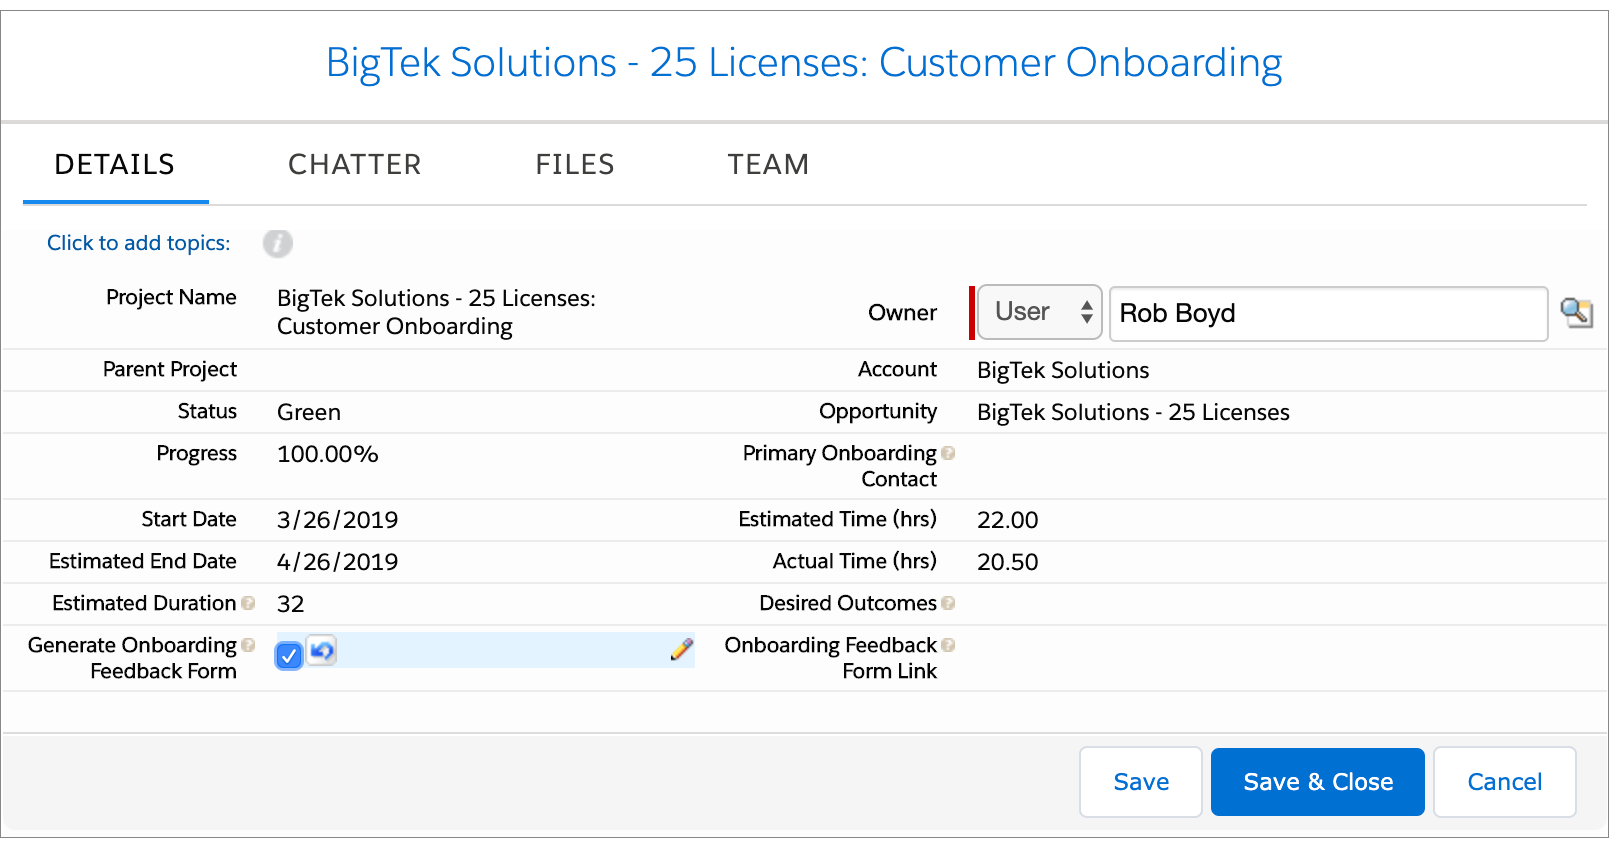Viewport: 1609px width, 848px height.
Task: Click the Status value Green
Action: click(x=309, y=412)
